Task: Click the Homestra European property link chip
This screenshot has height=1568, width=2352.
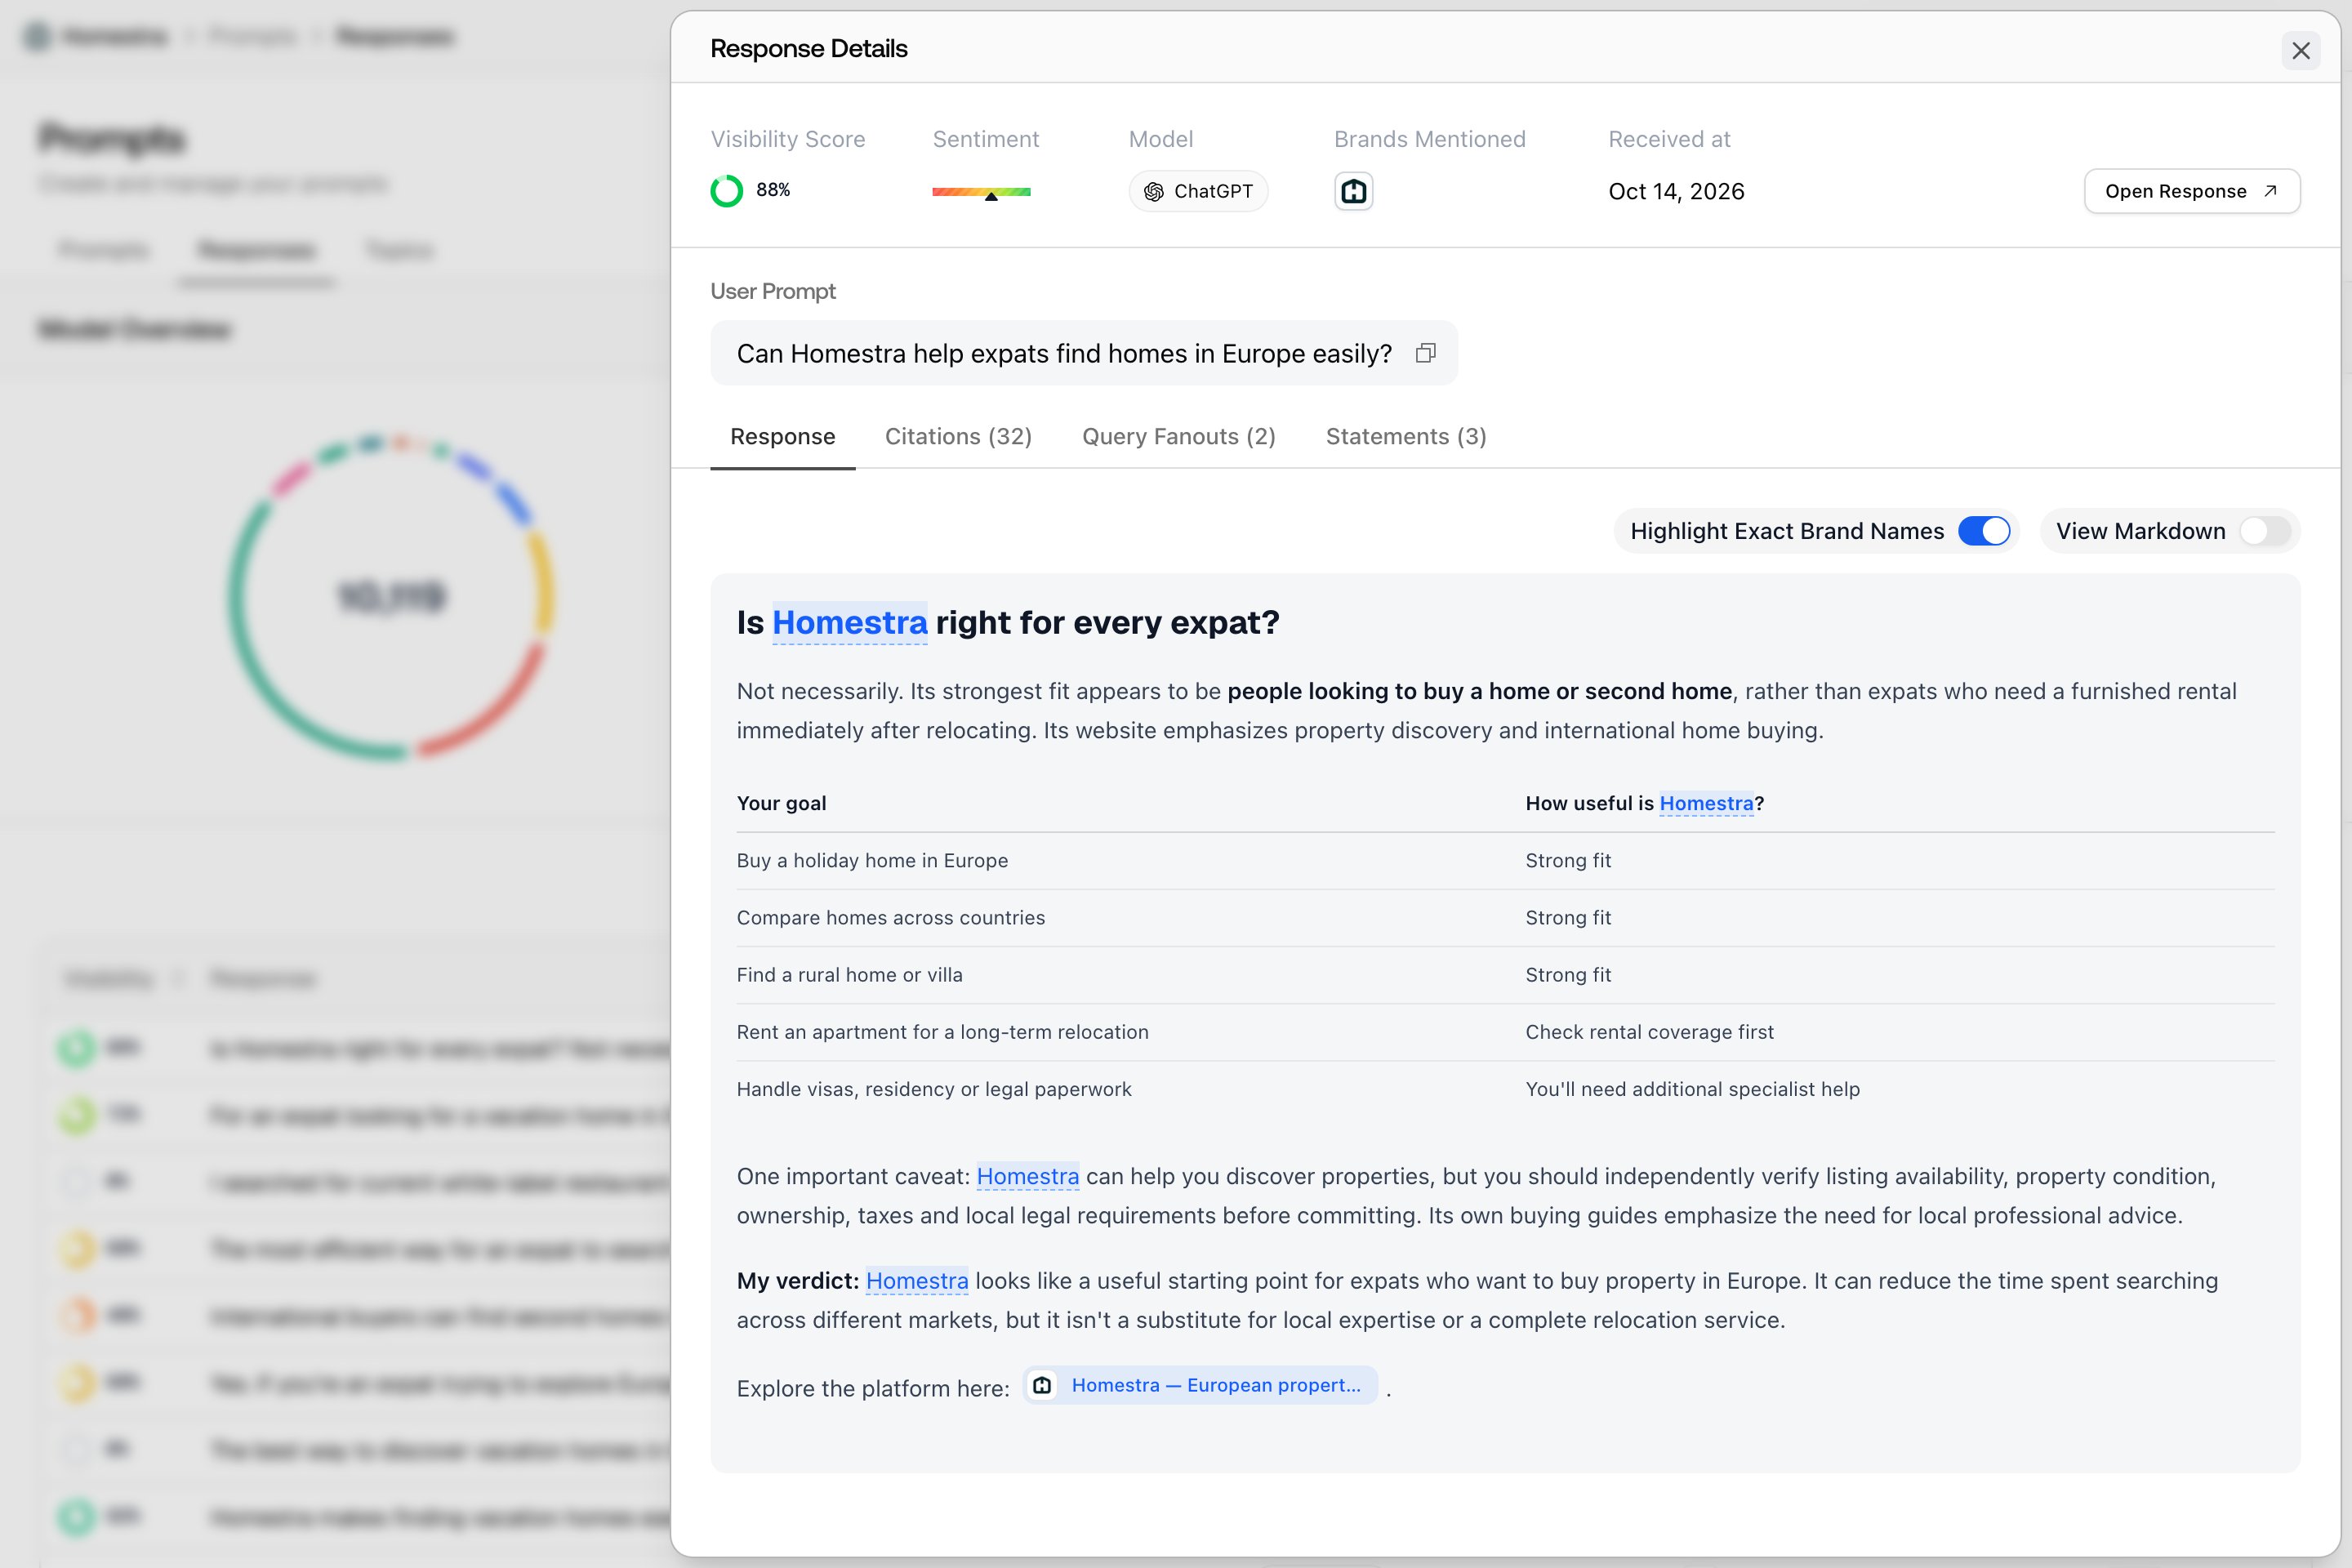Action: (x=1200, y=1385)
